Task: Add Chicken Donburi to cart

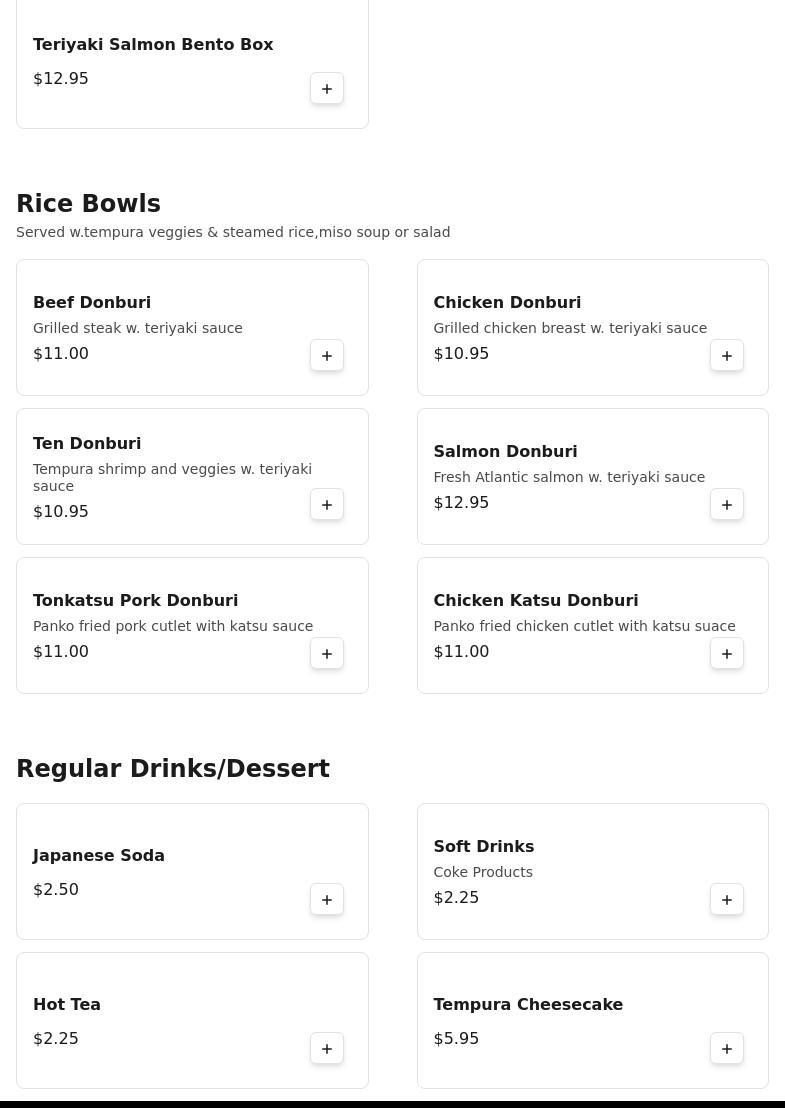Action: click(727, 356)
